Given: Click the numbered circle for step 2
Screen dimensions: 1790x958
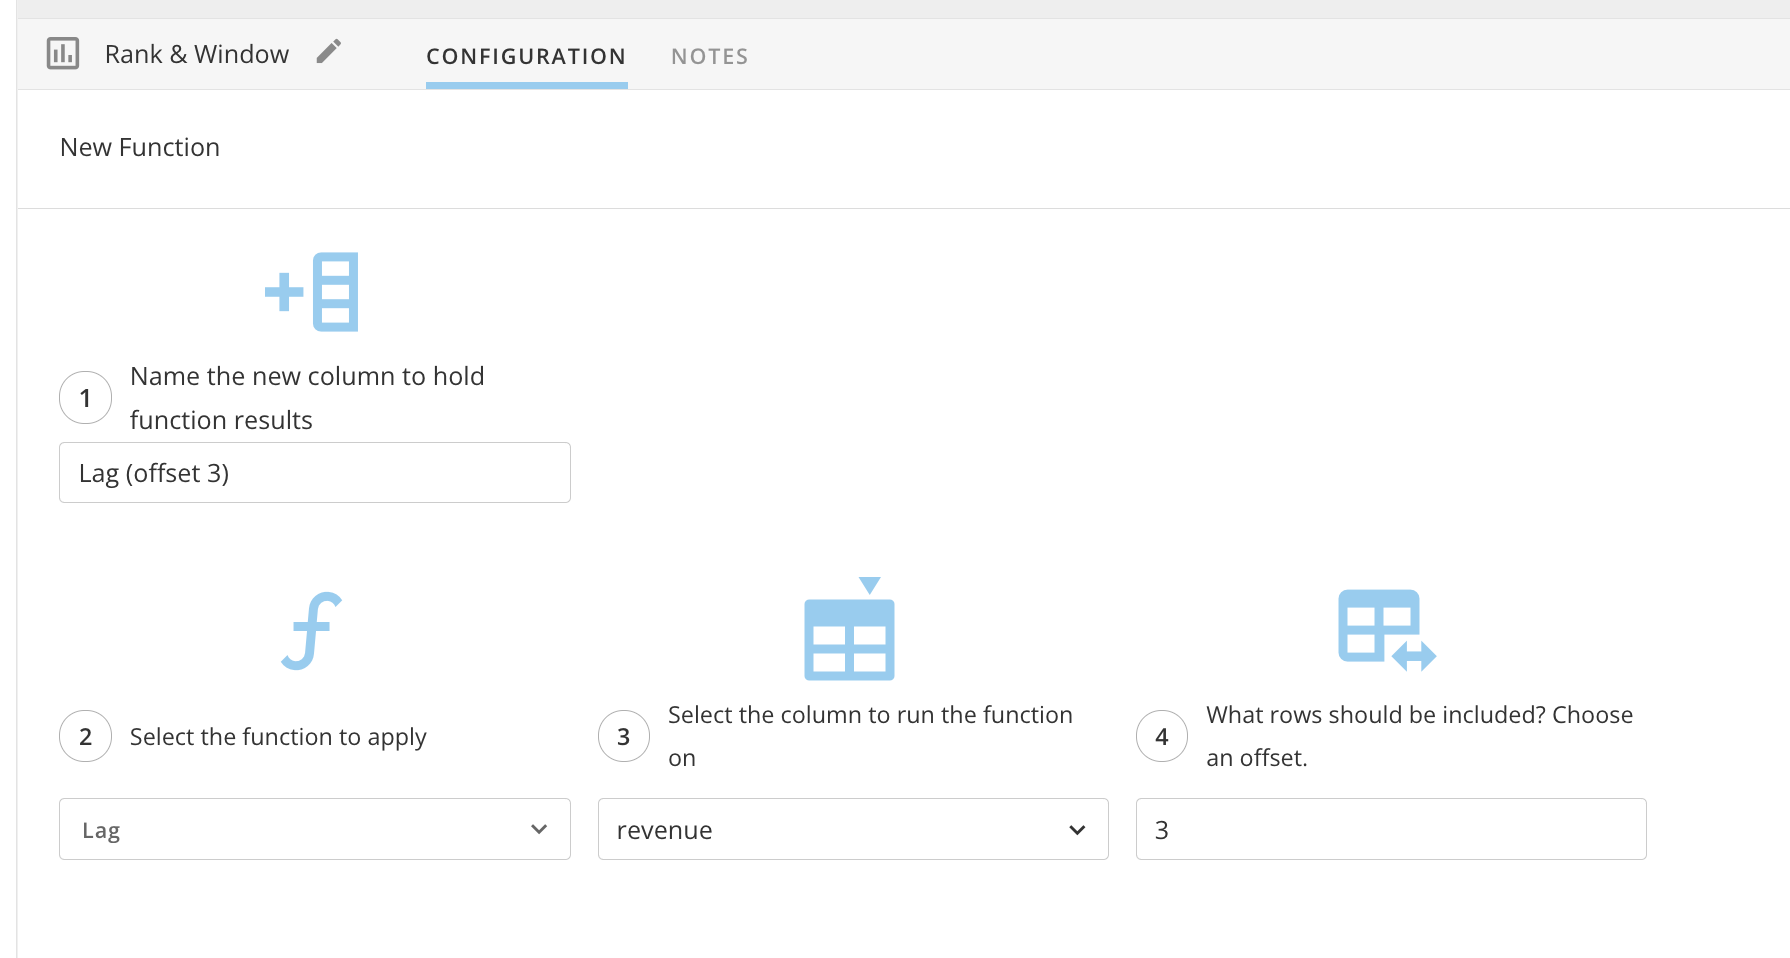Looking at the screenshot, I should point(85,736).
